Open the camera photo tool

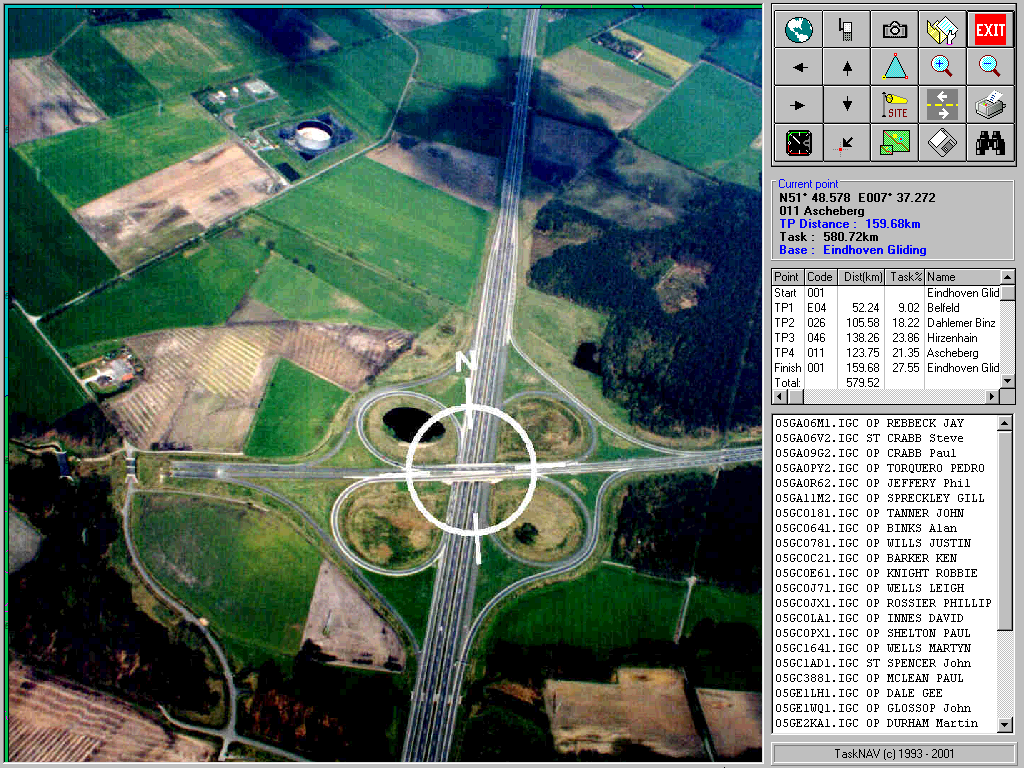[895, 29]
